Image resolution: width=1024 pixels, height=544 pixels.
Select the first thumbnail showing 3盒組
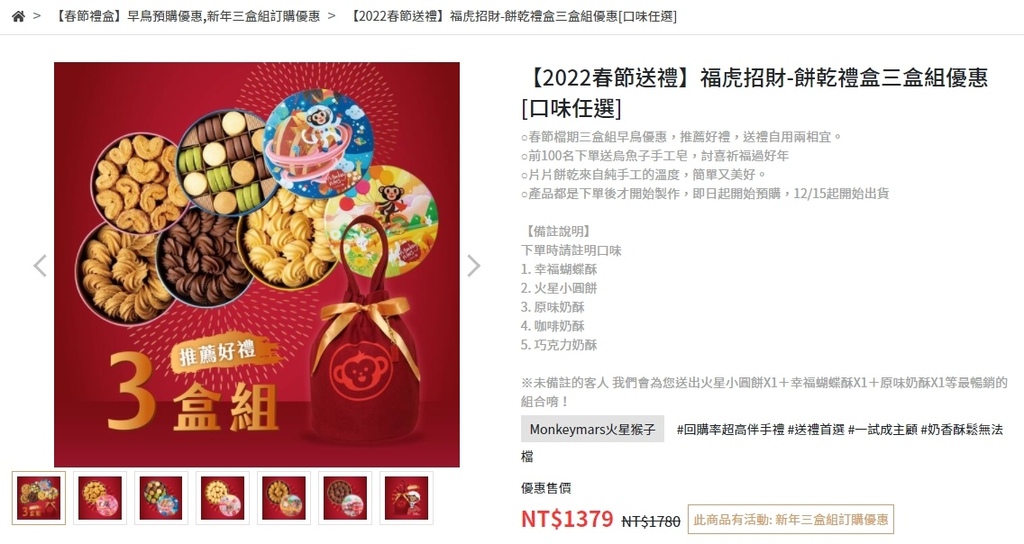39,498
